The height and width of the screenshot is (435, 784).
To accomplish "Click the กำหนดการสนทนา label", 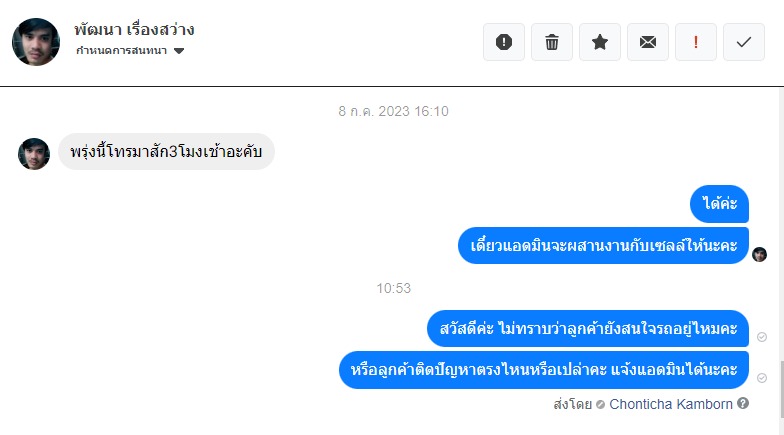I will [122, 50].
